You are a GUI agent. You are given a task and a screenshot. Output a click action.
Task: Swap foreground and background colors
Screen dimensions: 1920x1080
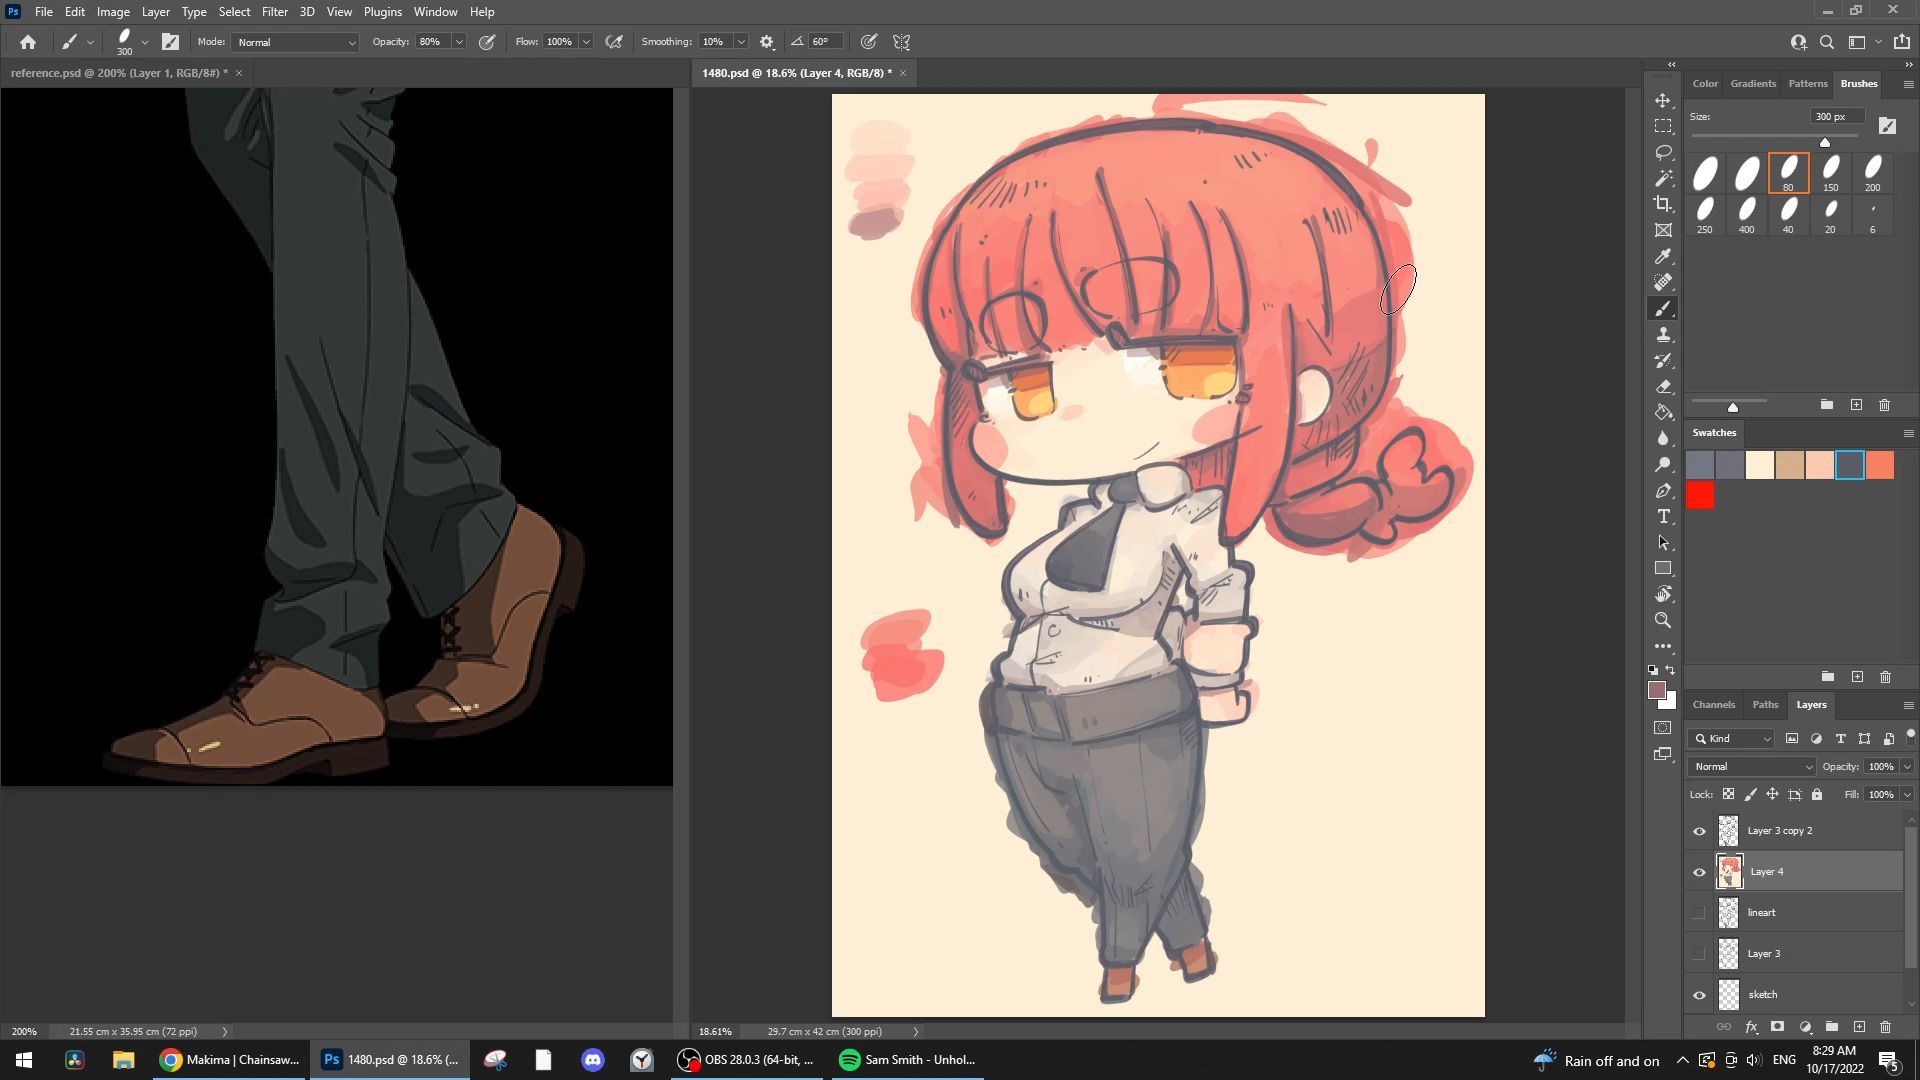[x=1670, y=671]
